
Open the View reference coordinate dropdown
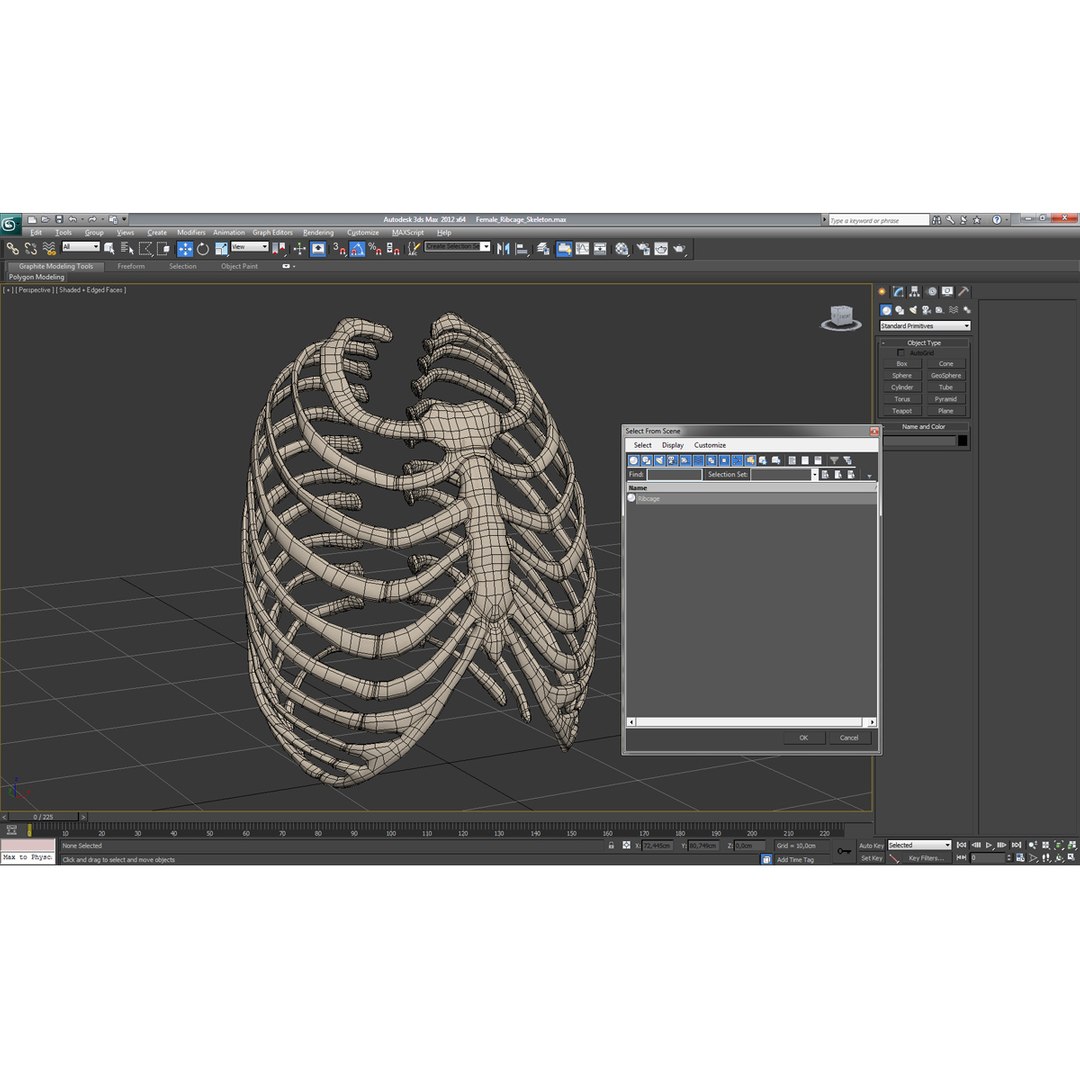click(x=249, y=247)
